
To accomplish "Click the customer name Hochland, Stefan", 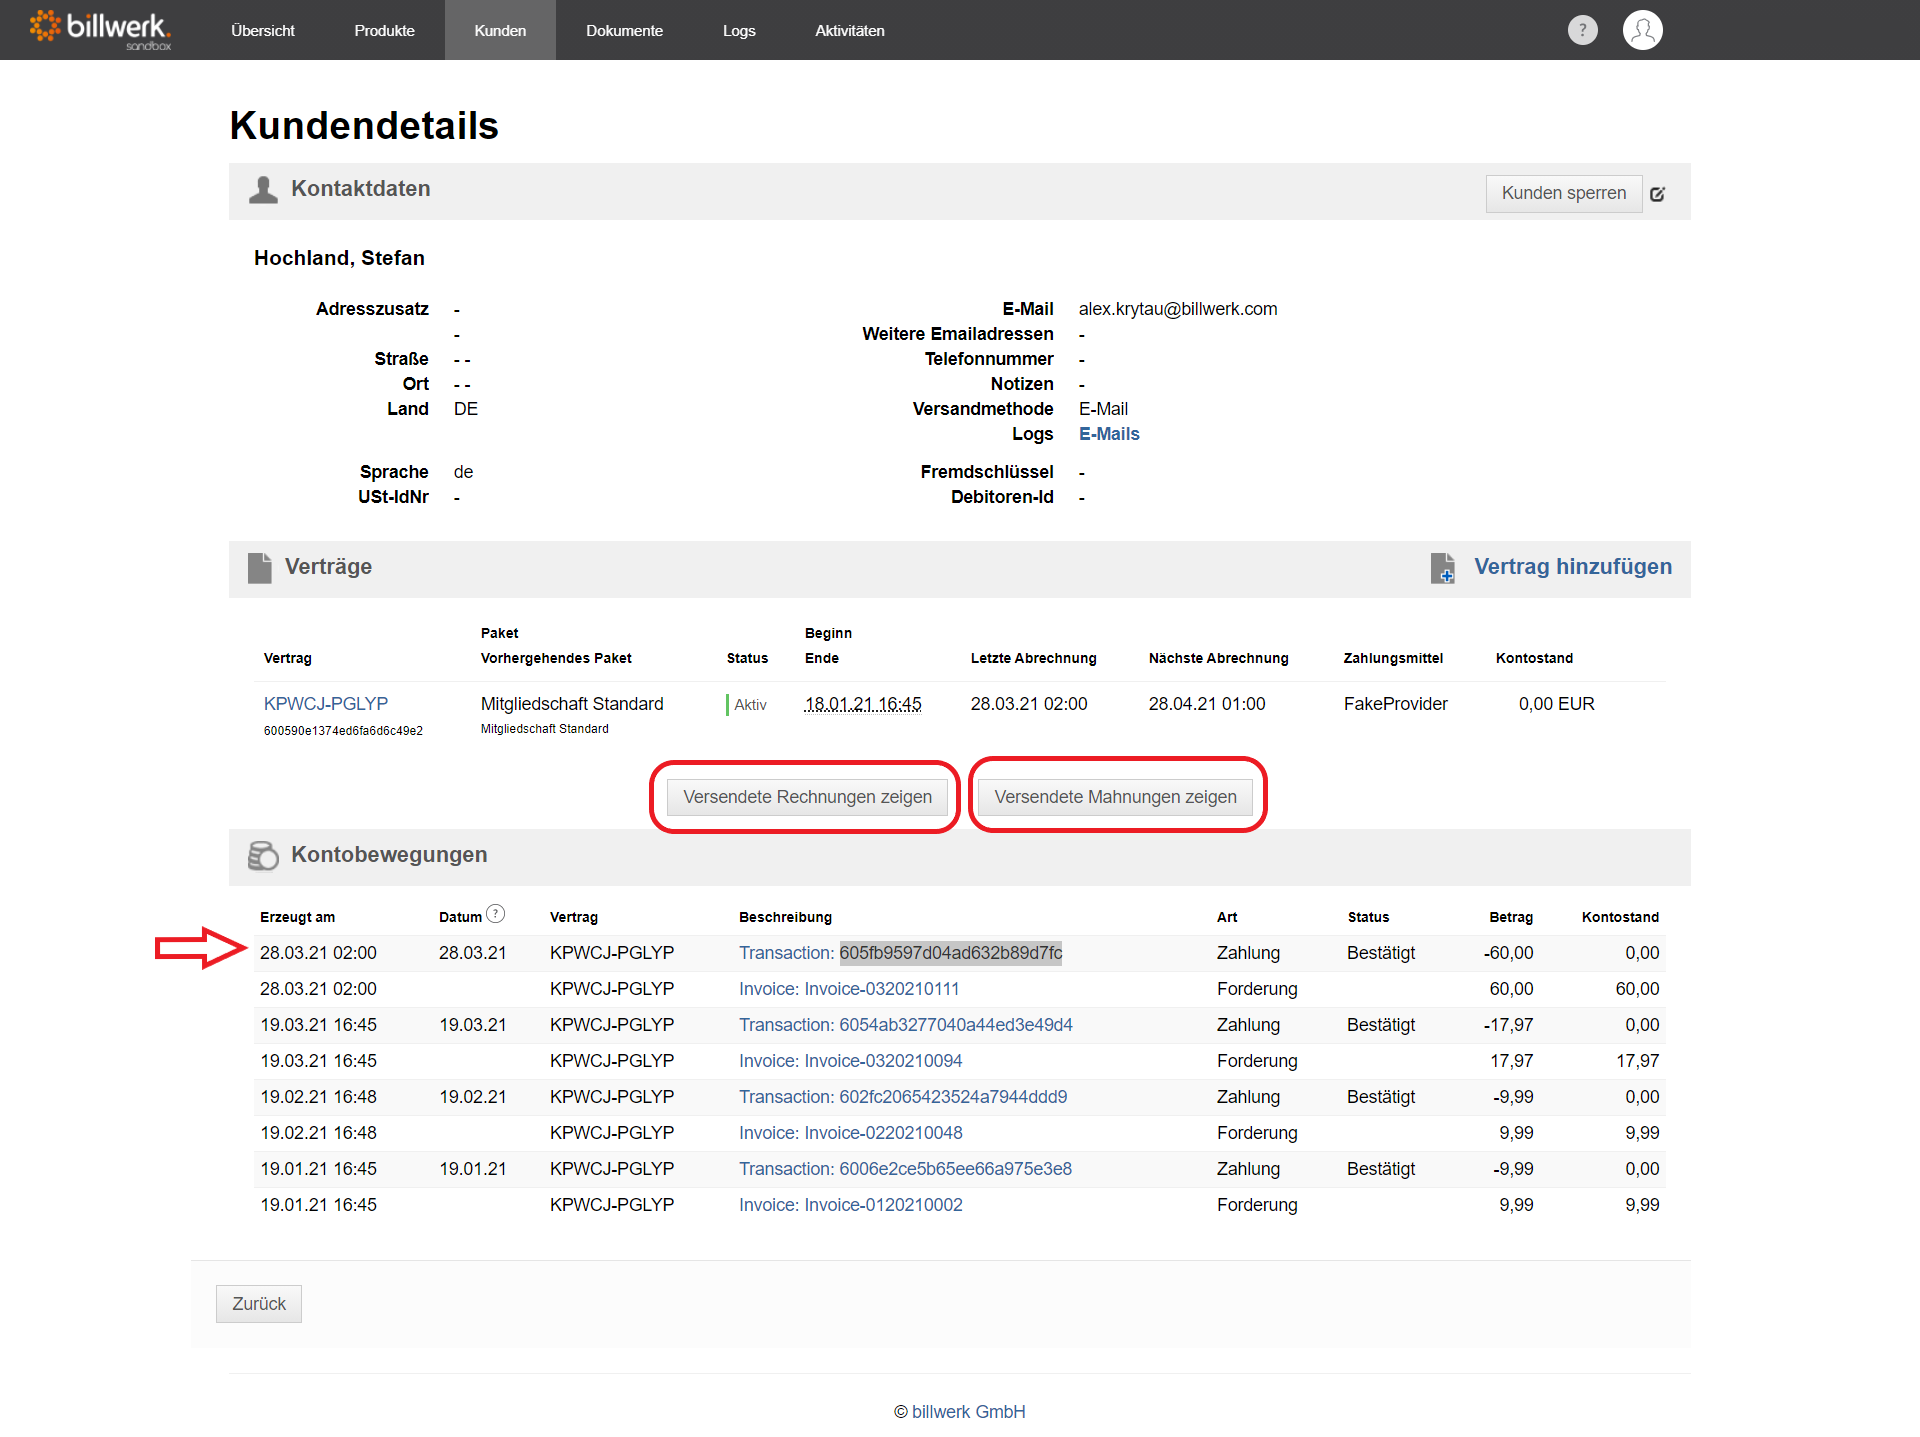I will click(339, 258).
